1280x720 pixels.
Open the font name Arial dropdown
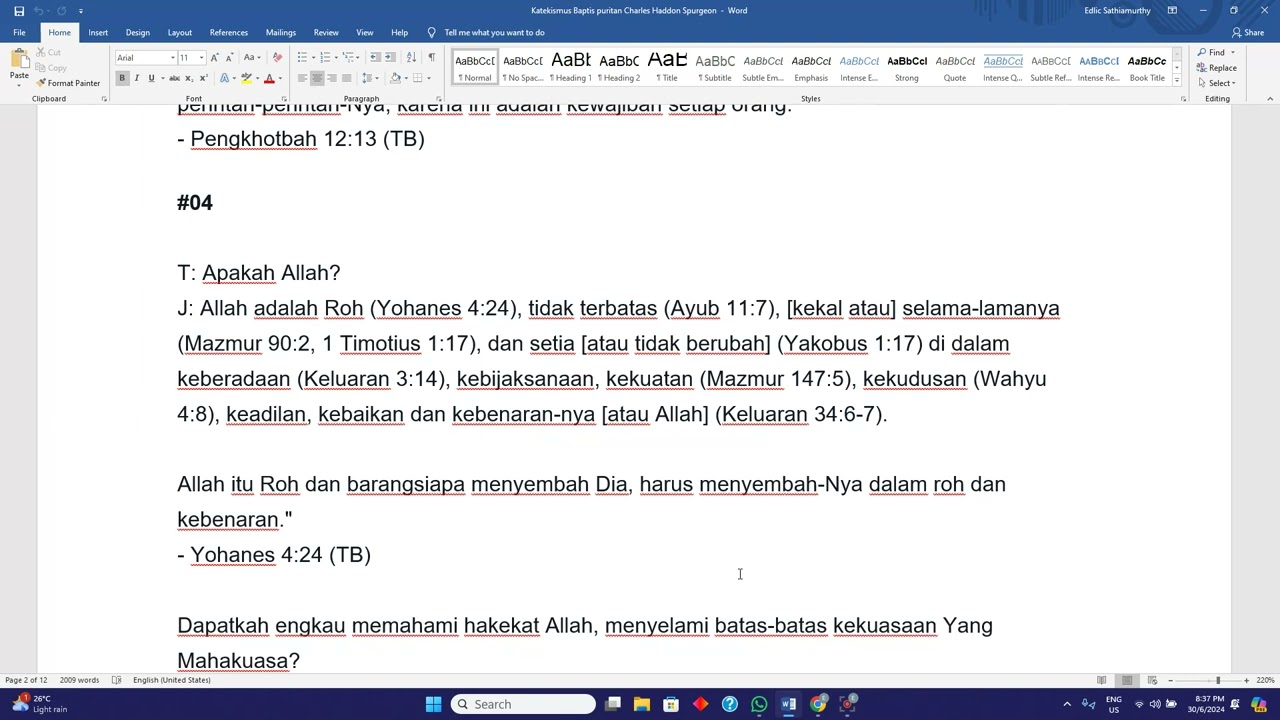[172, 58]
